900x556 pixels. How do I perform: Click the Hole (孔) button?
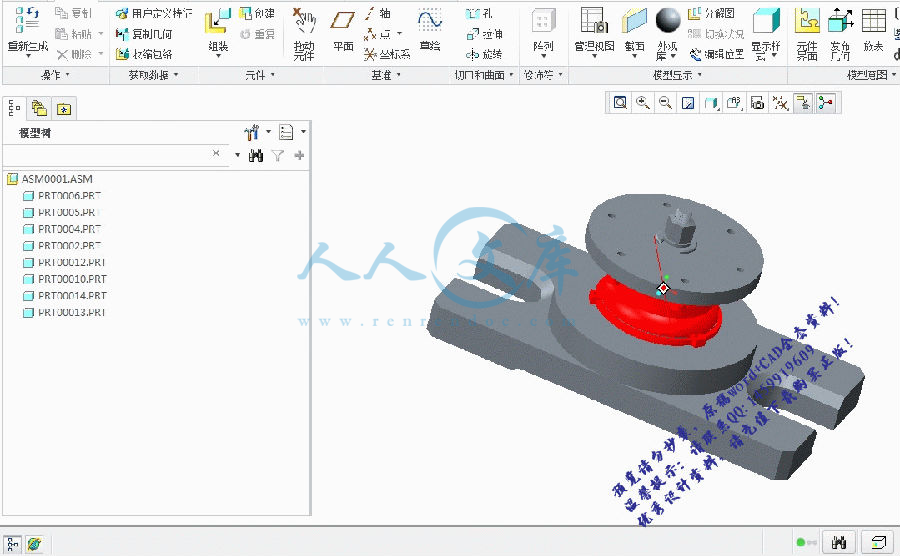(479, 13)
